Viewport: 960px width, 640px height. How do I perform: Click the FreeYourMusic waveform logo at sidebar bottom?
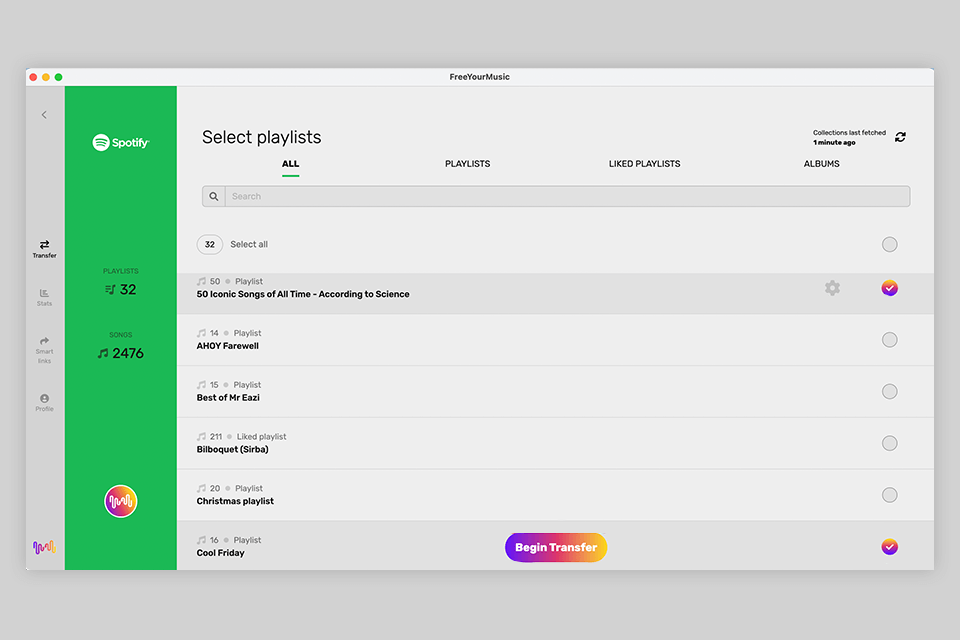44,547
